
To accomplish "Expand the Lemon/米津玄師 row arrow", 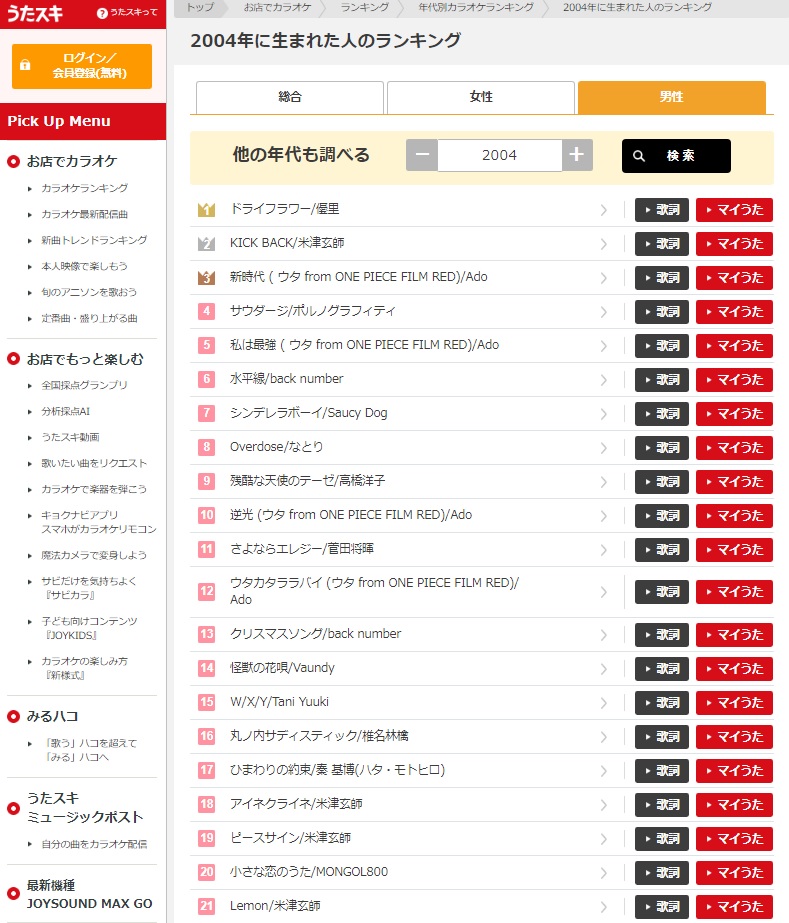I will point(604,907).
